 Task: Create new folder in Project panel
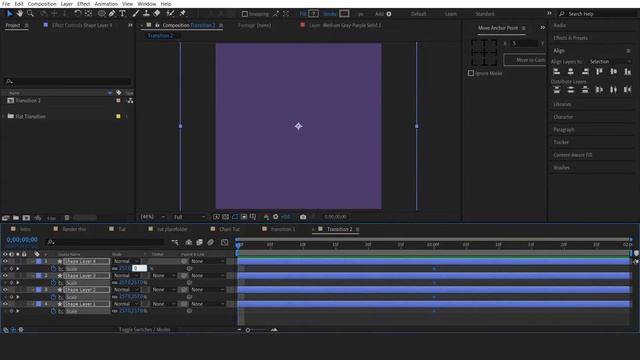(x=16, y=218)
